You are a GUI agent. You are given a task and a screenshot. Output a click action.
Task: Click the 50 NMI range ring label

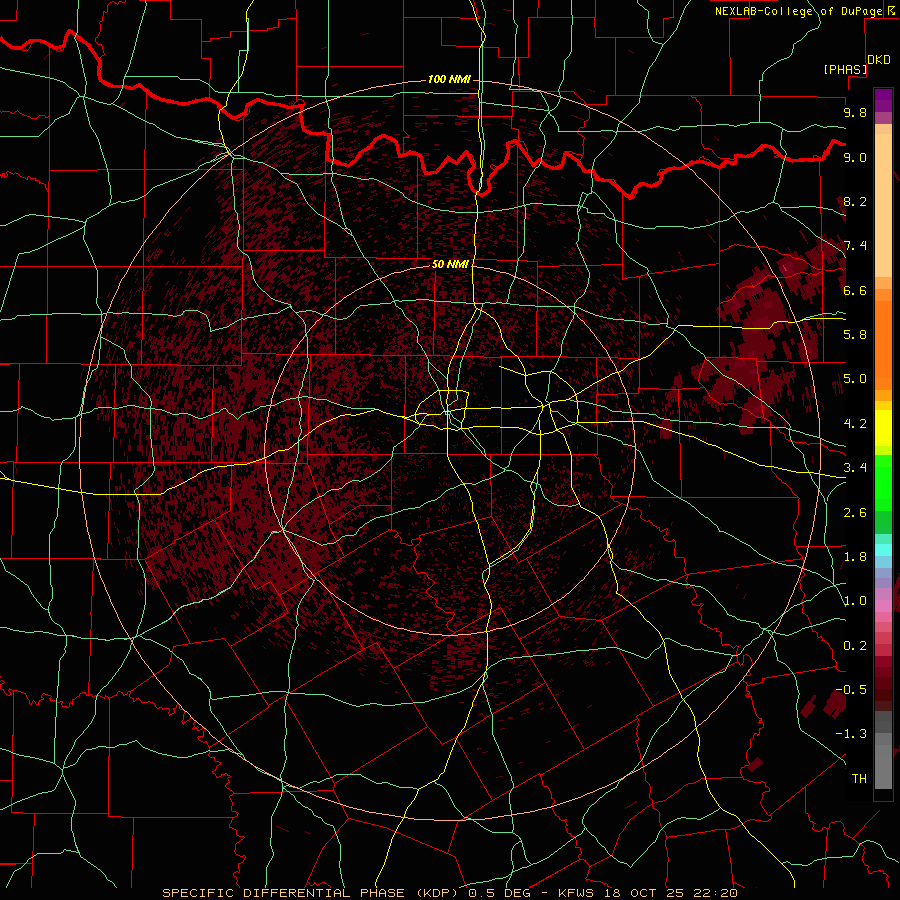tap(450, 264)
